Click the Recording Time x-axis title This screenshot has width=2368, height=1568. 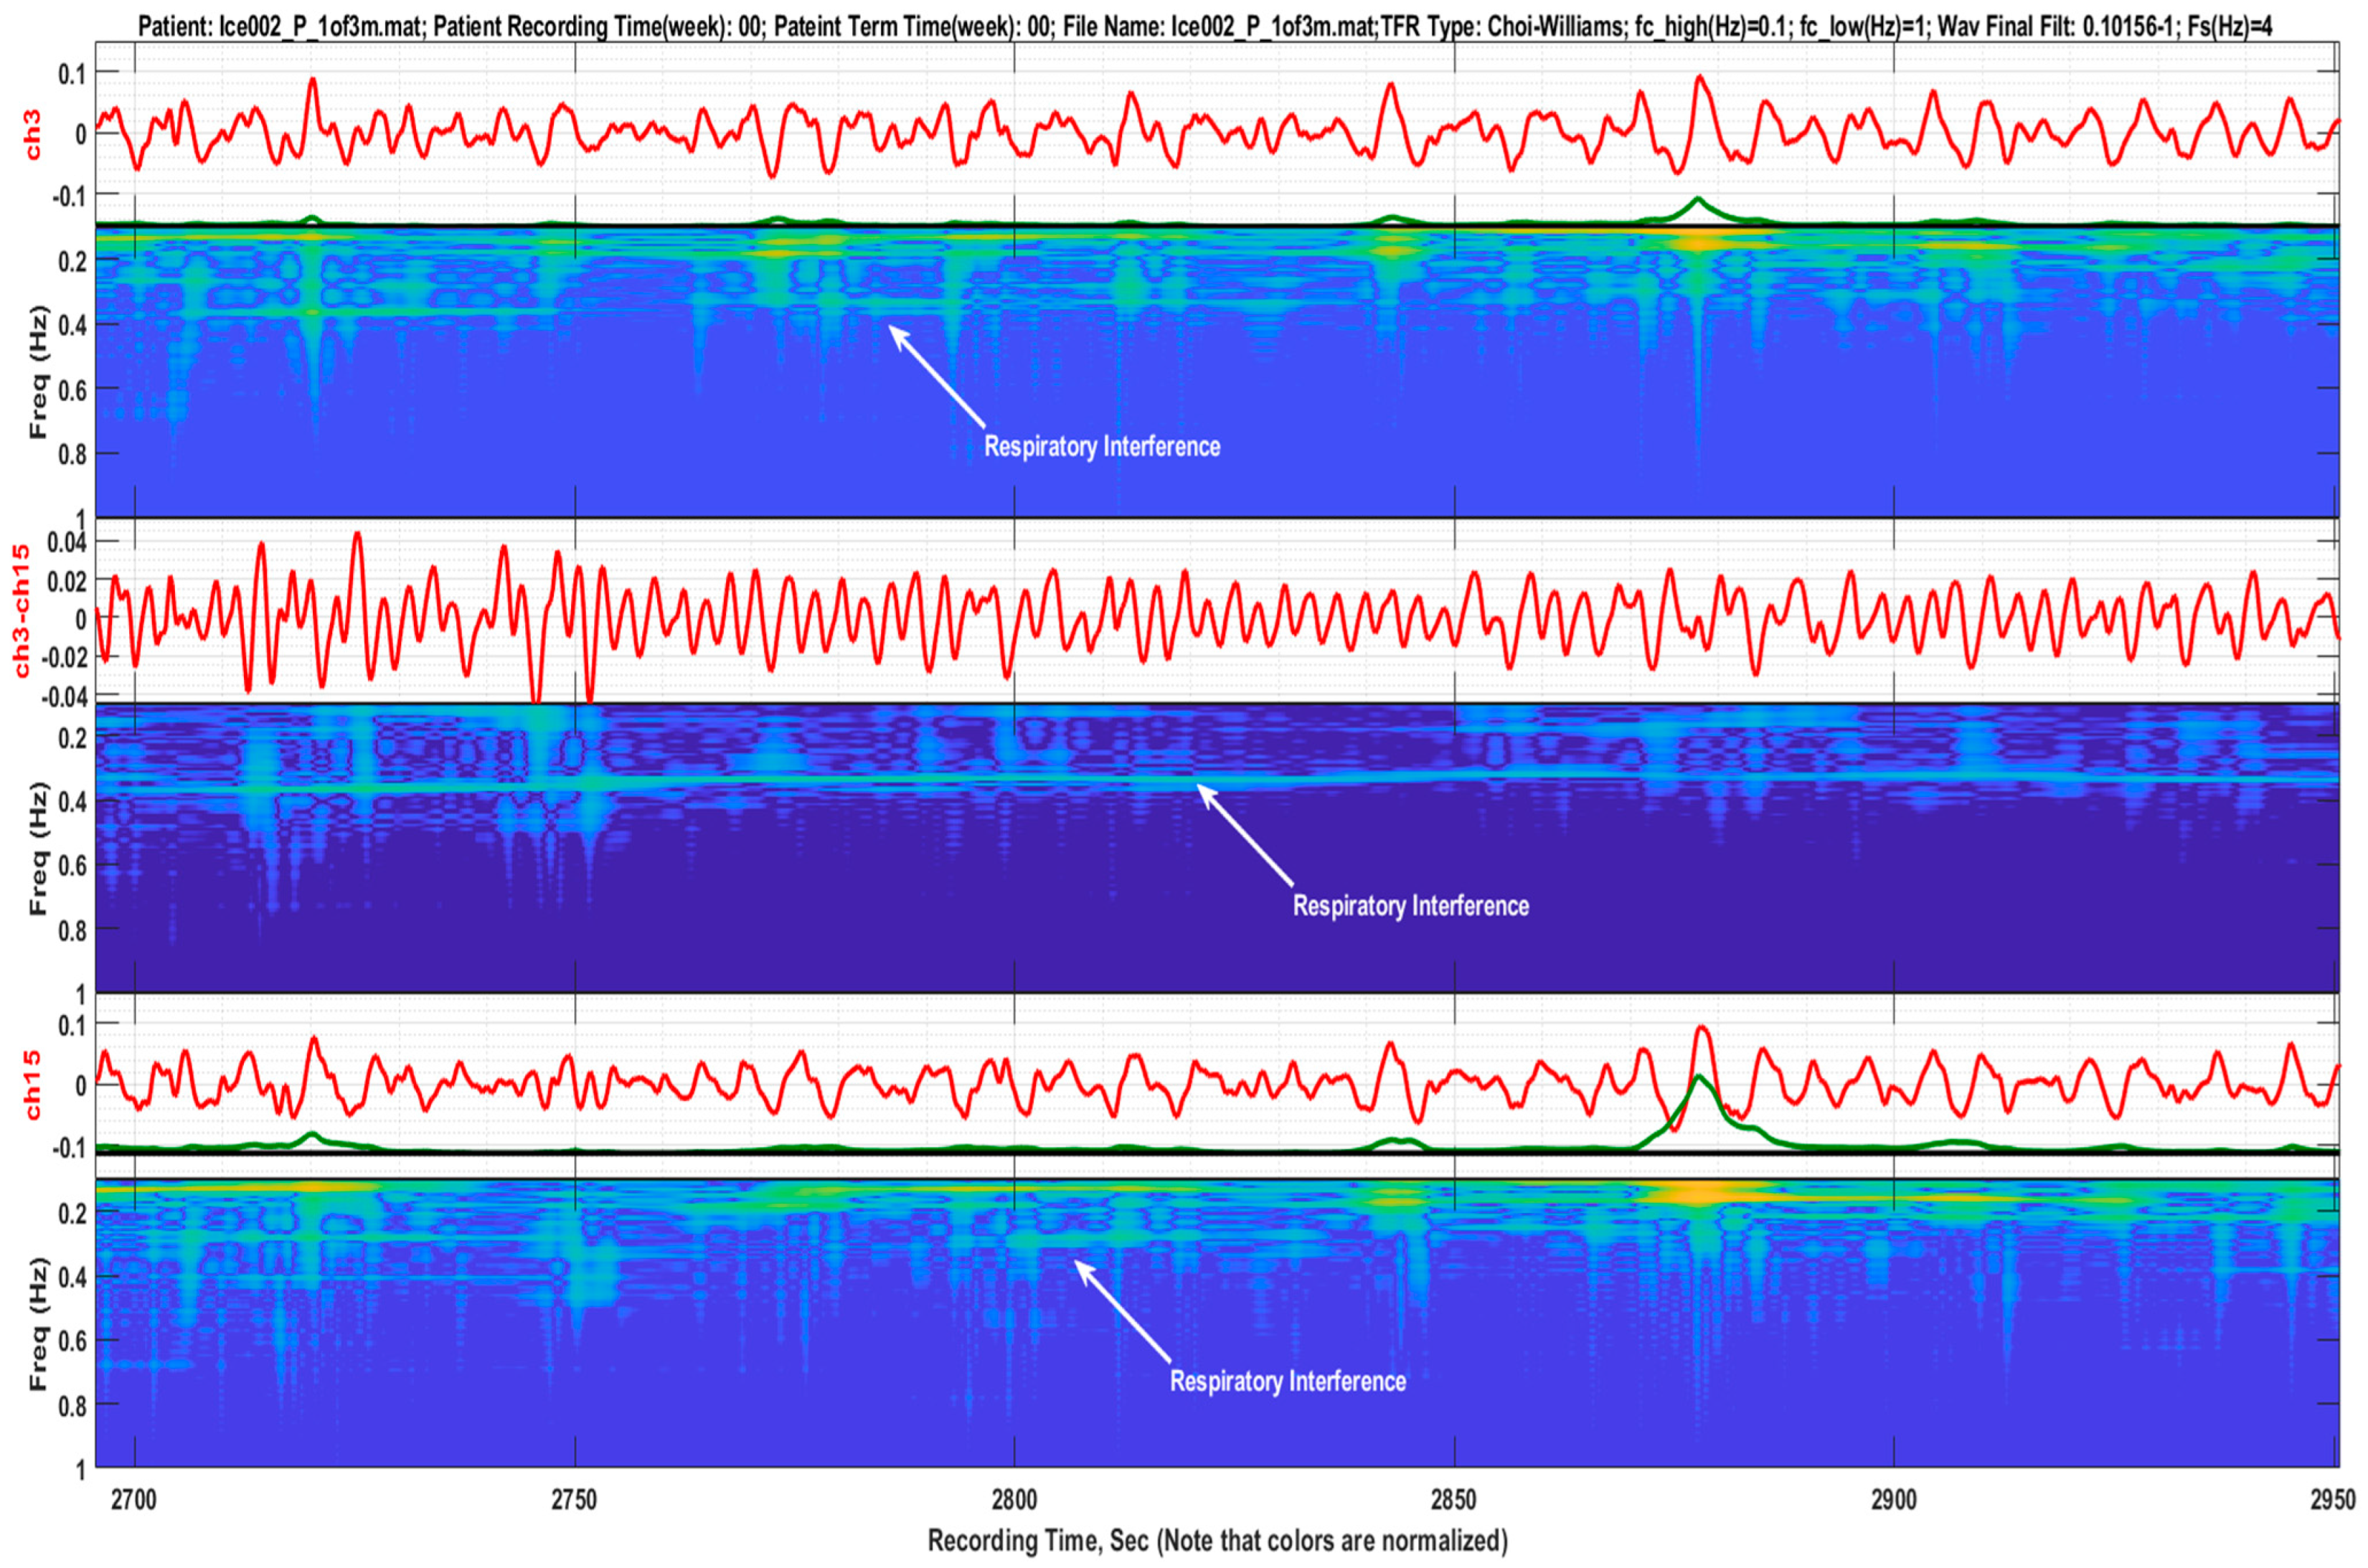[x=1217, y=1540]
